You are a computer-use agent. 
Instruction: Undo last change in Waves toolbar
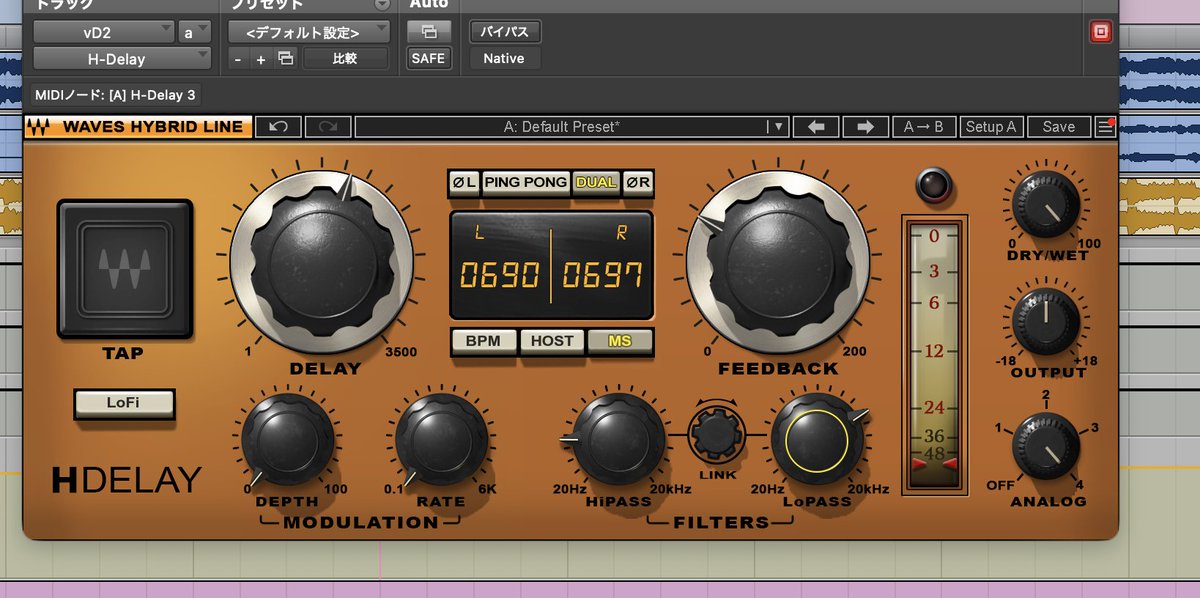[x=279, y=127]
